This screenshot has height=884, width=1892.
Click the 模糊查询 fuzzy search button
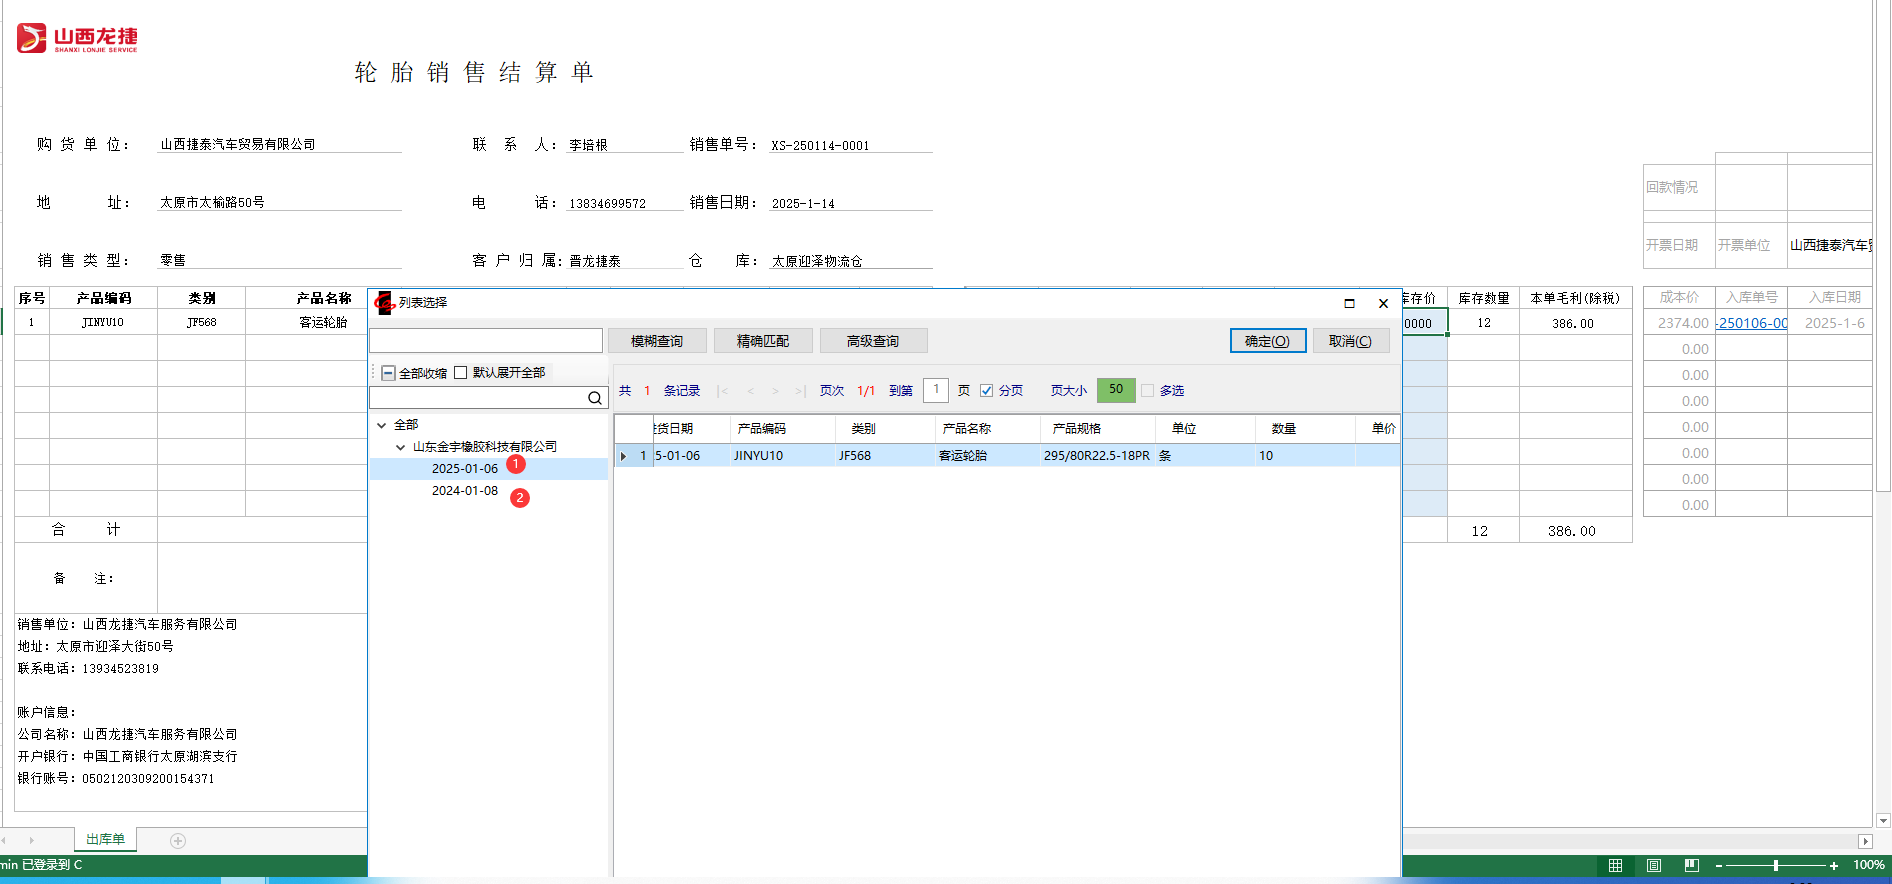(657, 341)
